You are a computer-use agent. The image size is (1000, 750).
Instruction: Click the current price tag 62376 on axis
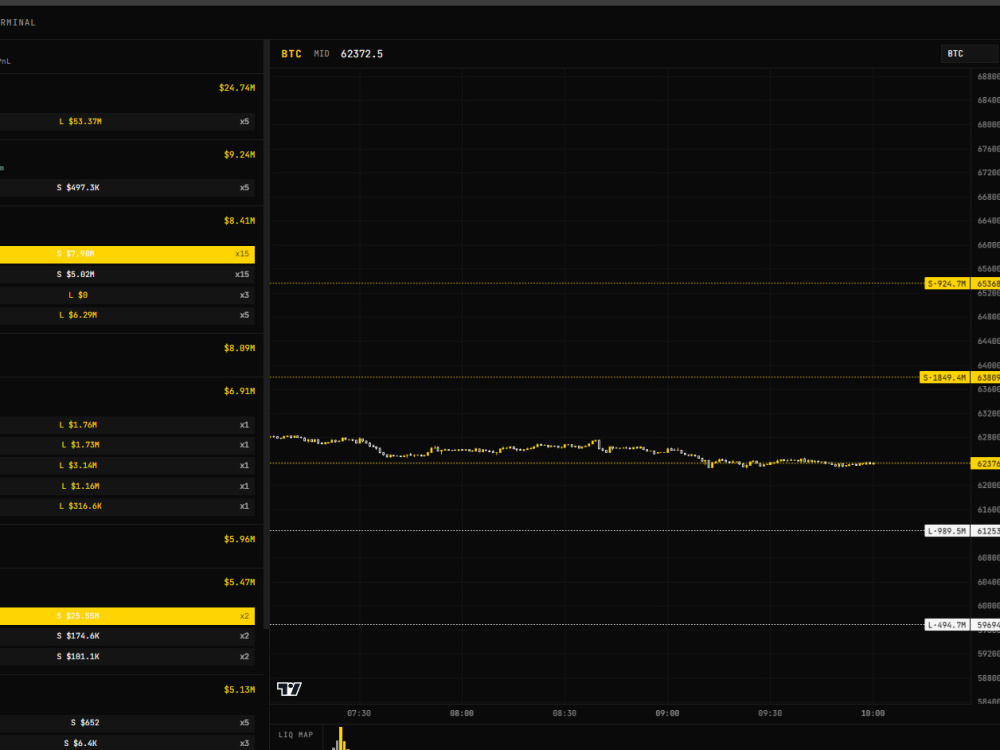(x=985, y=464)
